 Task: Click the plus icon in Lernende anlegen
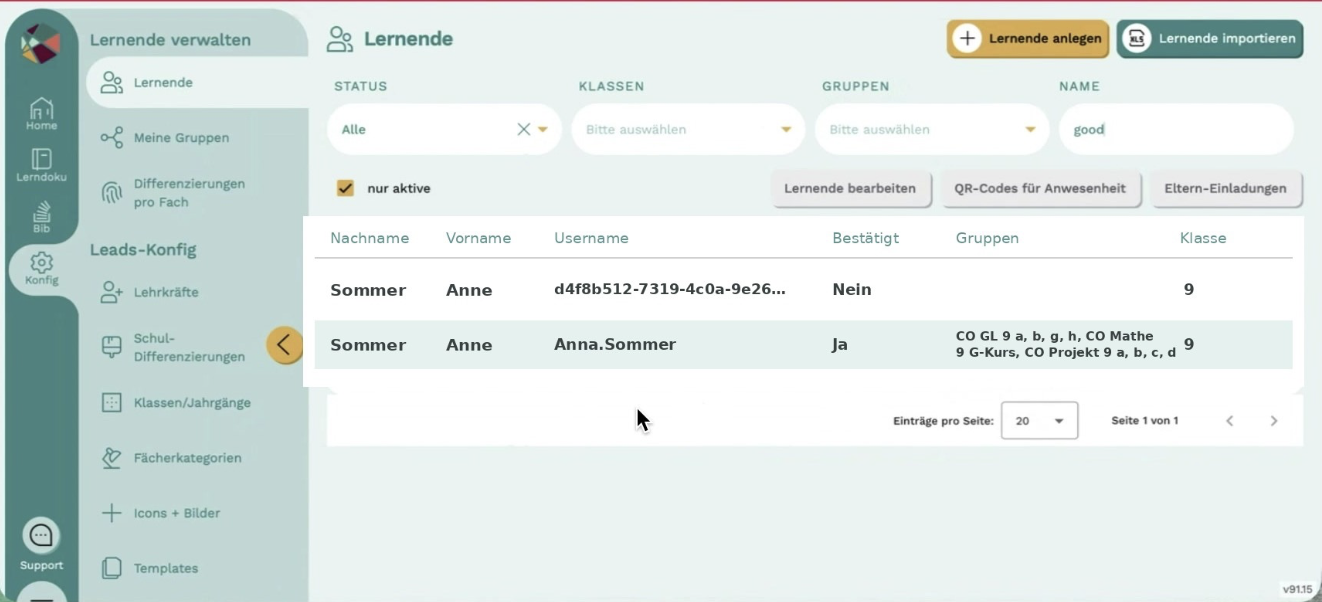[967, 38]
